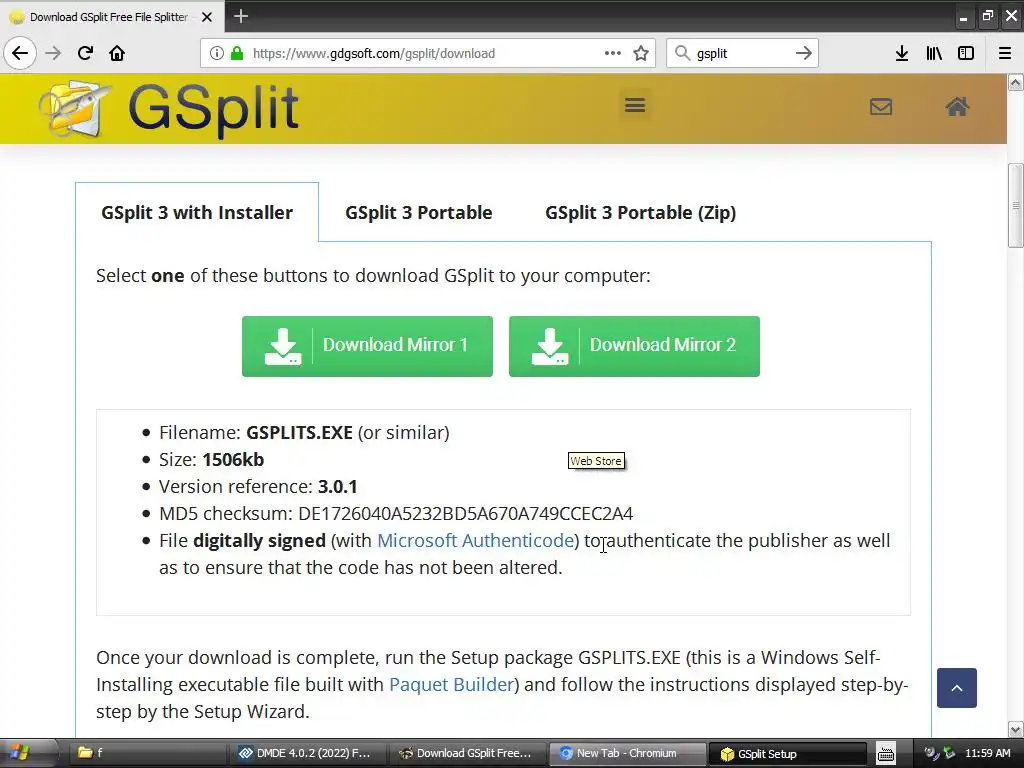This screenshot has width=1024, height=768.
Task: Select GSplit 3 with Installer tab
Action: pos(197,212)
